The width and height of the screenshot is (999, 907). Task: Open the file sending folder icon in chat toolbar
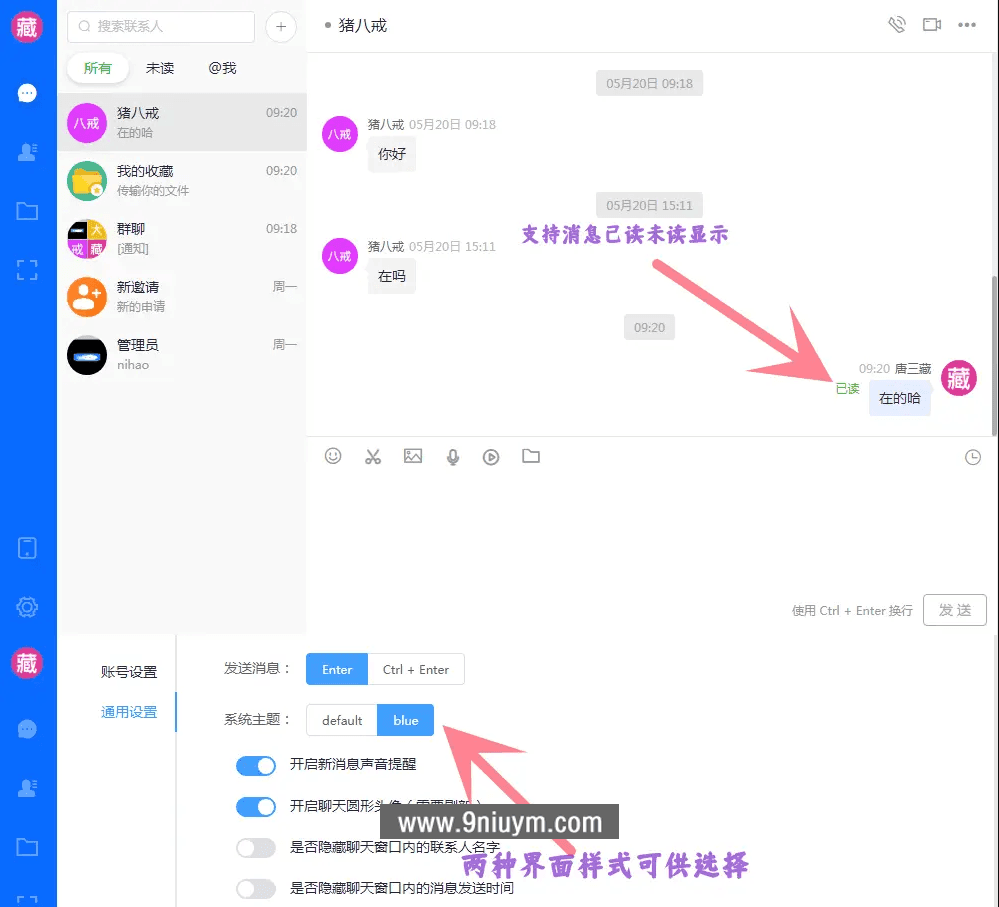coord(531,456)
